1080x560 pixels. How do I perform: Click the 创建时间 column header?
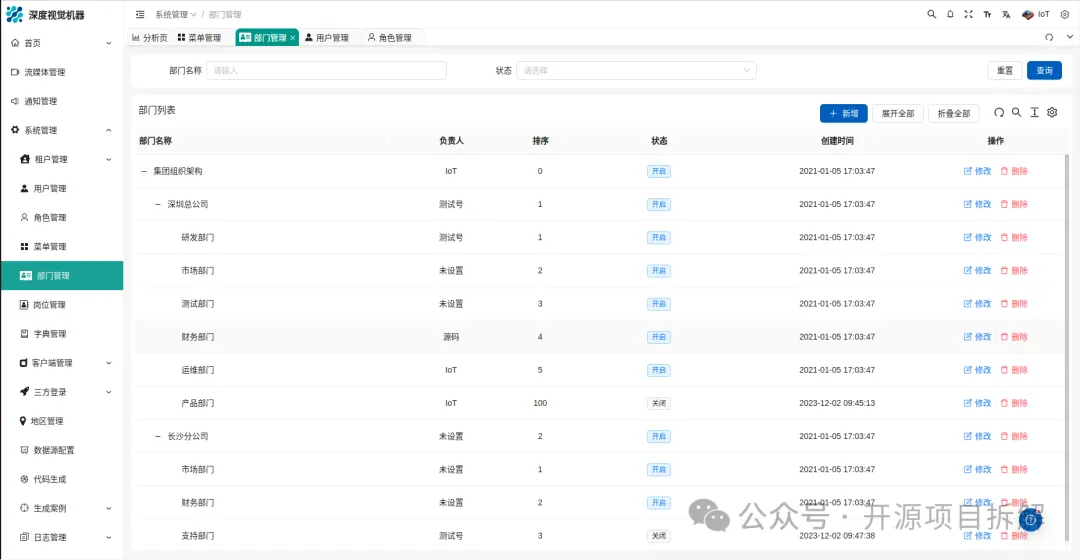[837, 141]
